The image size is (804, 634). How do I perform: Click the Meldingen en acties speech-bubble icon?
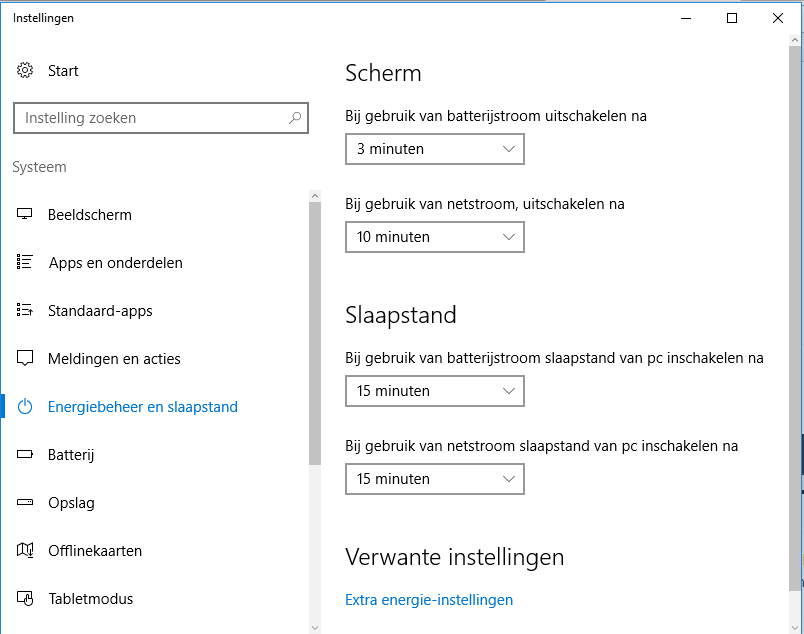(26, 359)
